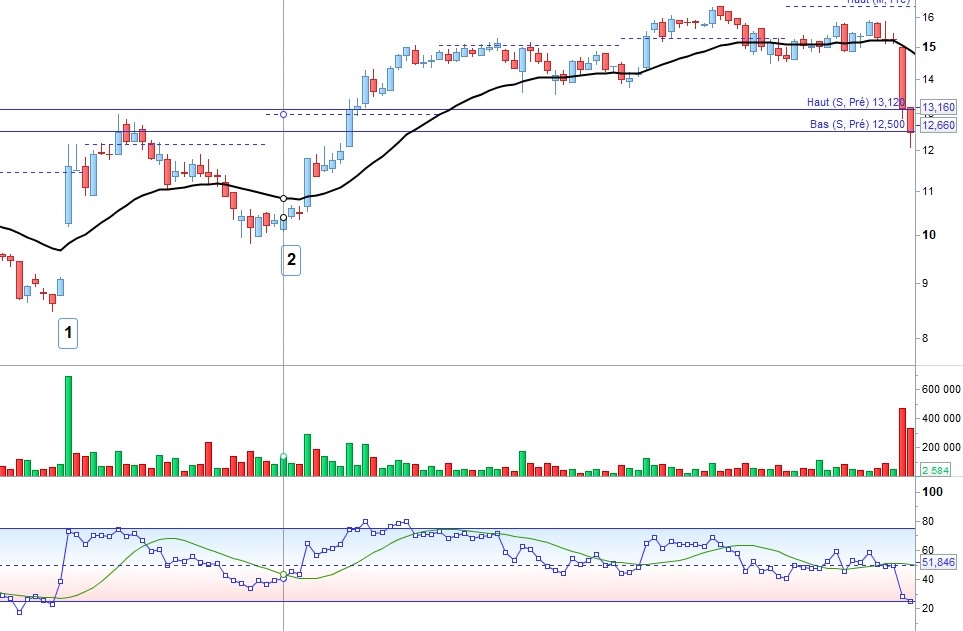Click the 600 000 volume axis label
The image size is (963, 631).
click(x=941, y=390)
